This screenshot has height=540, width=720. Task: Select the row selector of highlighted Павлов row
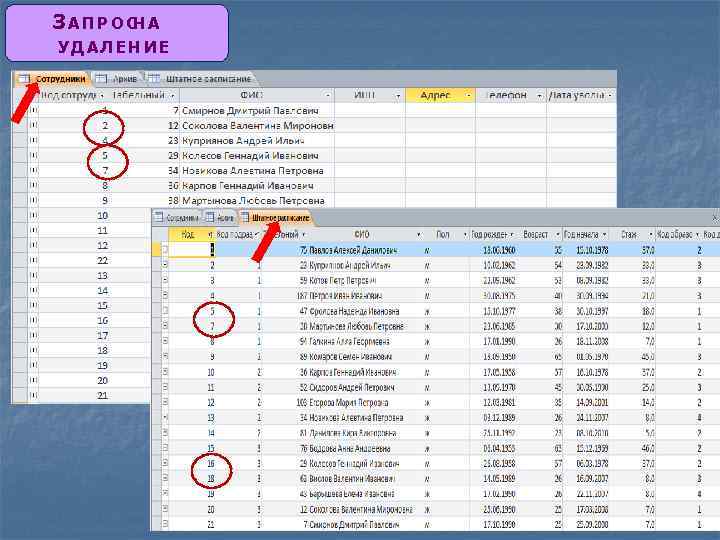[x=157, y=250]
